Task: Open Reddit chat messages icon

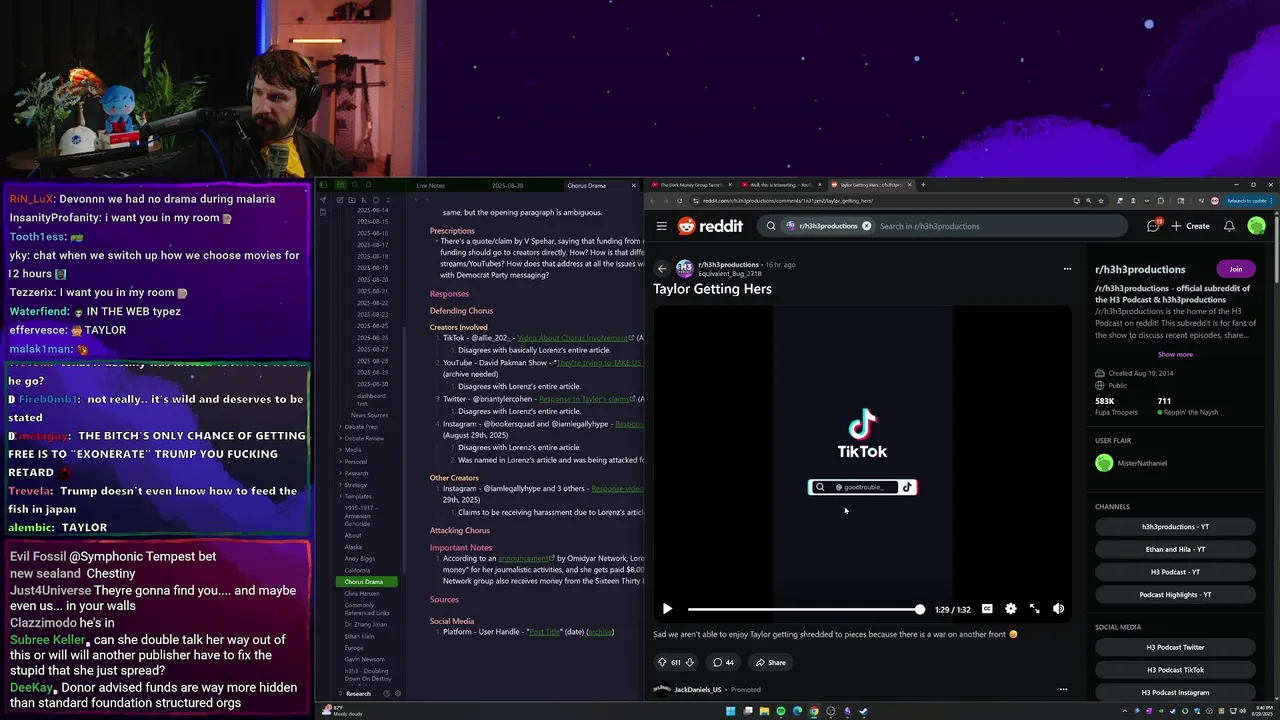Action: point(1153,226)
